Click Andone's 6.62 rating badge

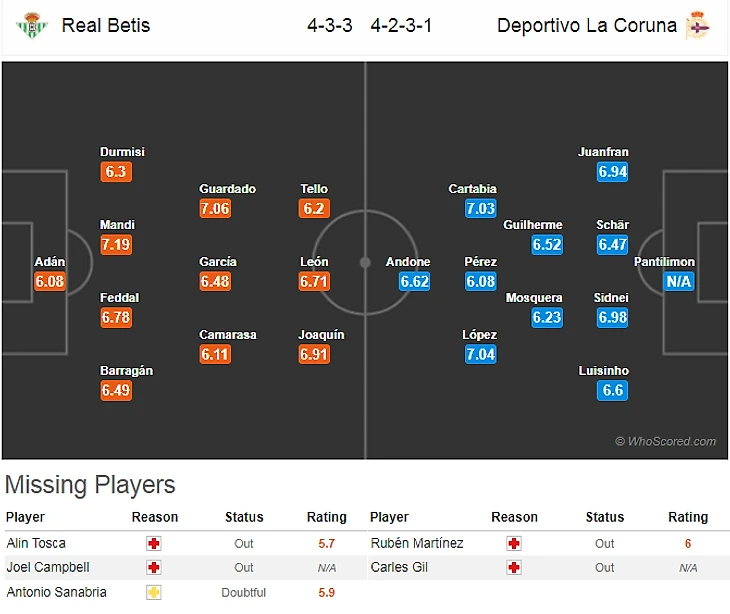[x=414, y=281]
